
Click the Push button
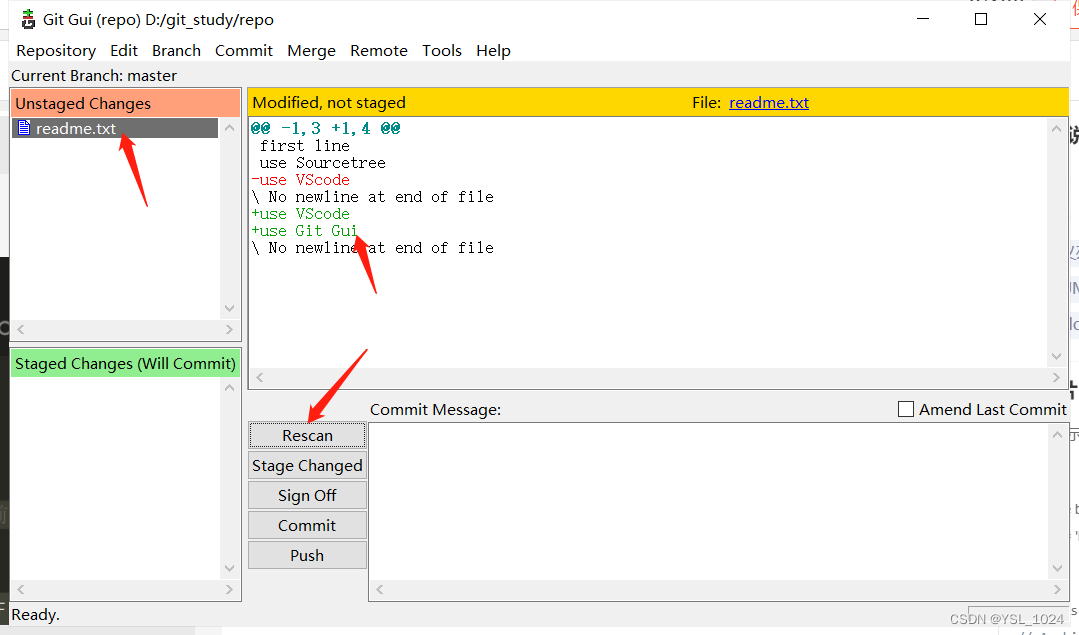307,555
